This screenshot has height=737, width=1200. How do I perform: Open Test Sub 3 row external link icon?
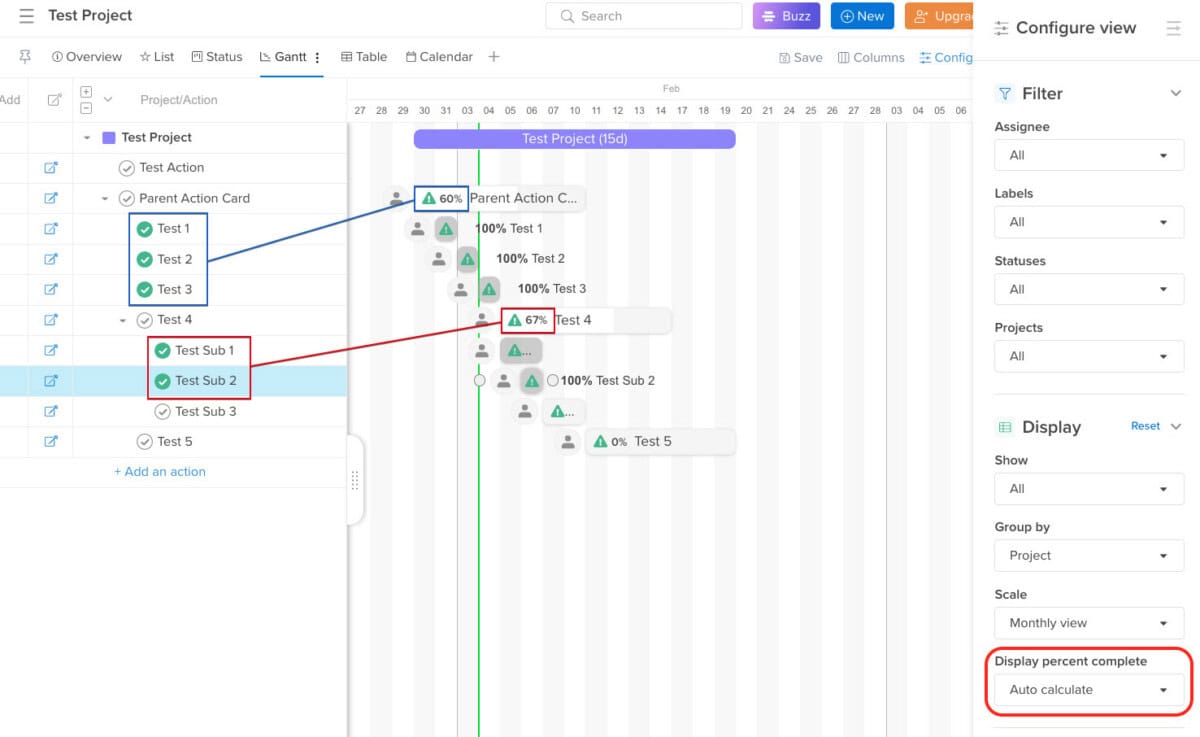[x=51, y=411]
